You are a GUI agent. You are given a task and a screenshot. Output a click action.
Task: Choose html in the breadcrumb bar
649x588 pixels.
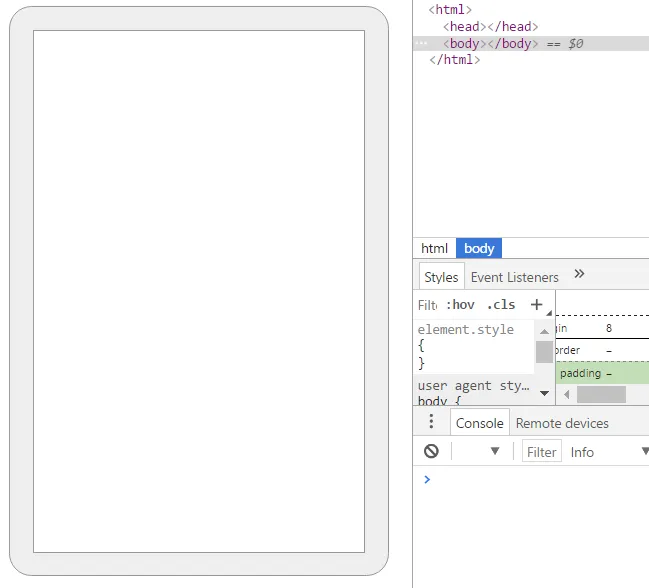(434, 248)
